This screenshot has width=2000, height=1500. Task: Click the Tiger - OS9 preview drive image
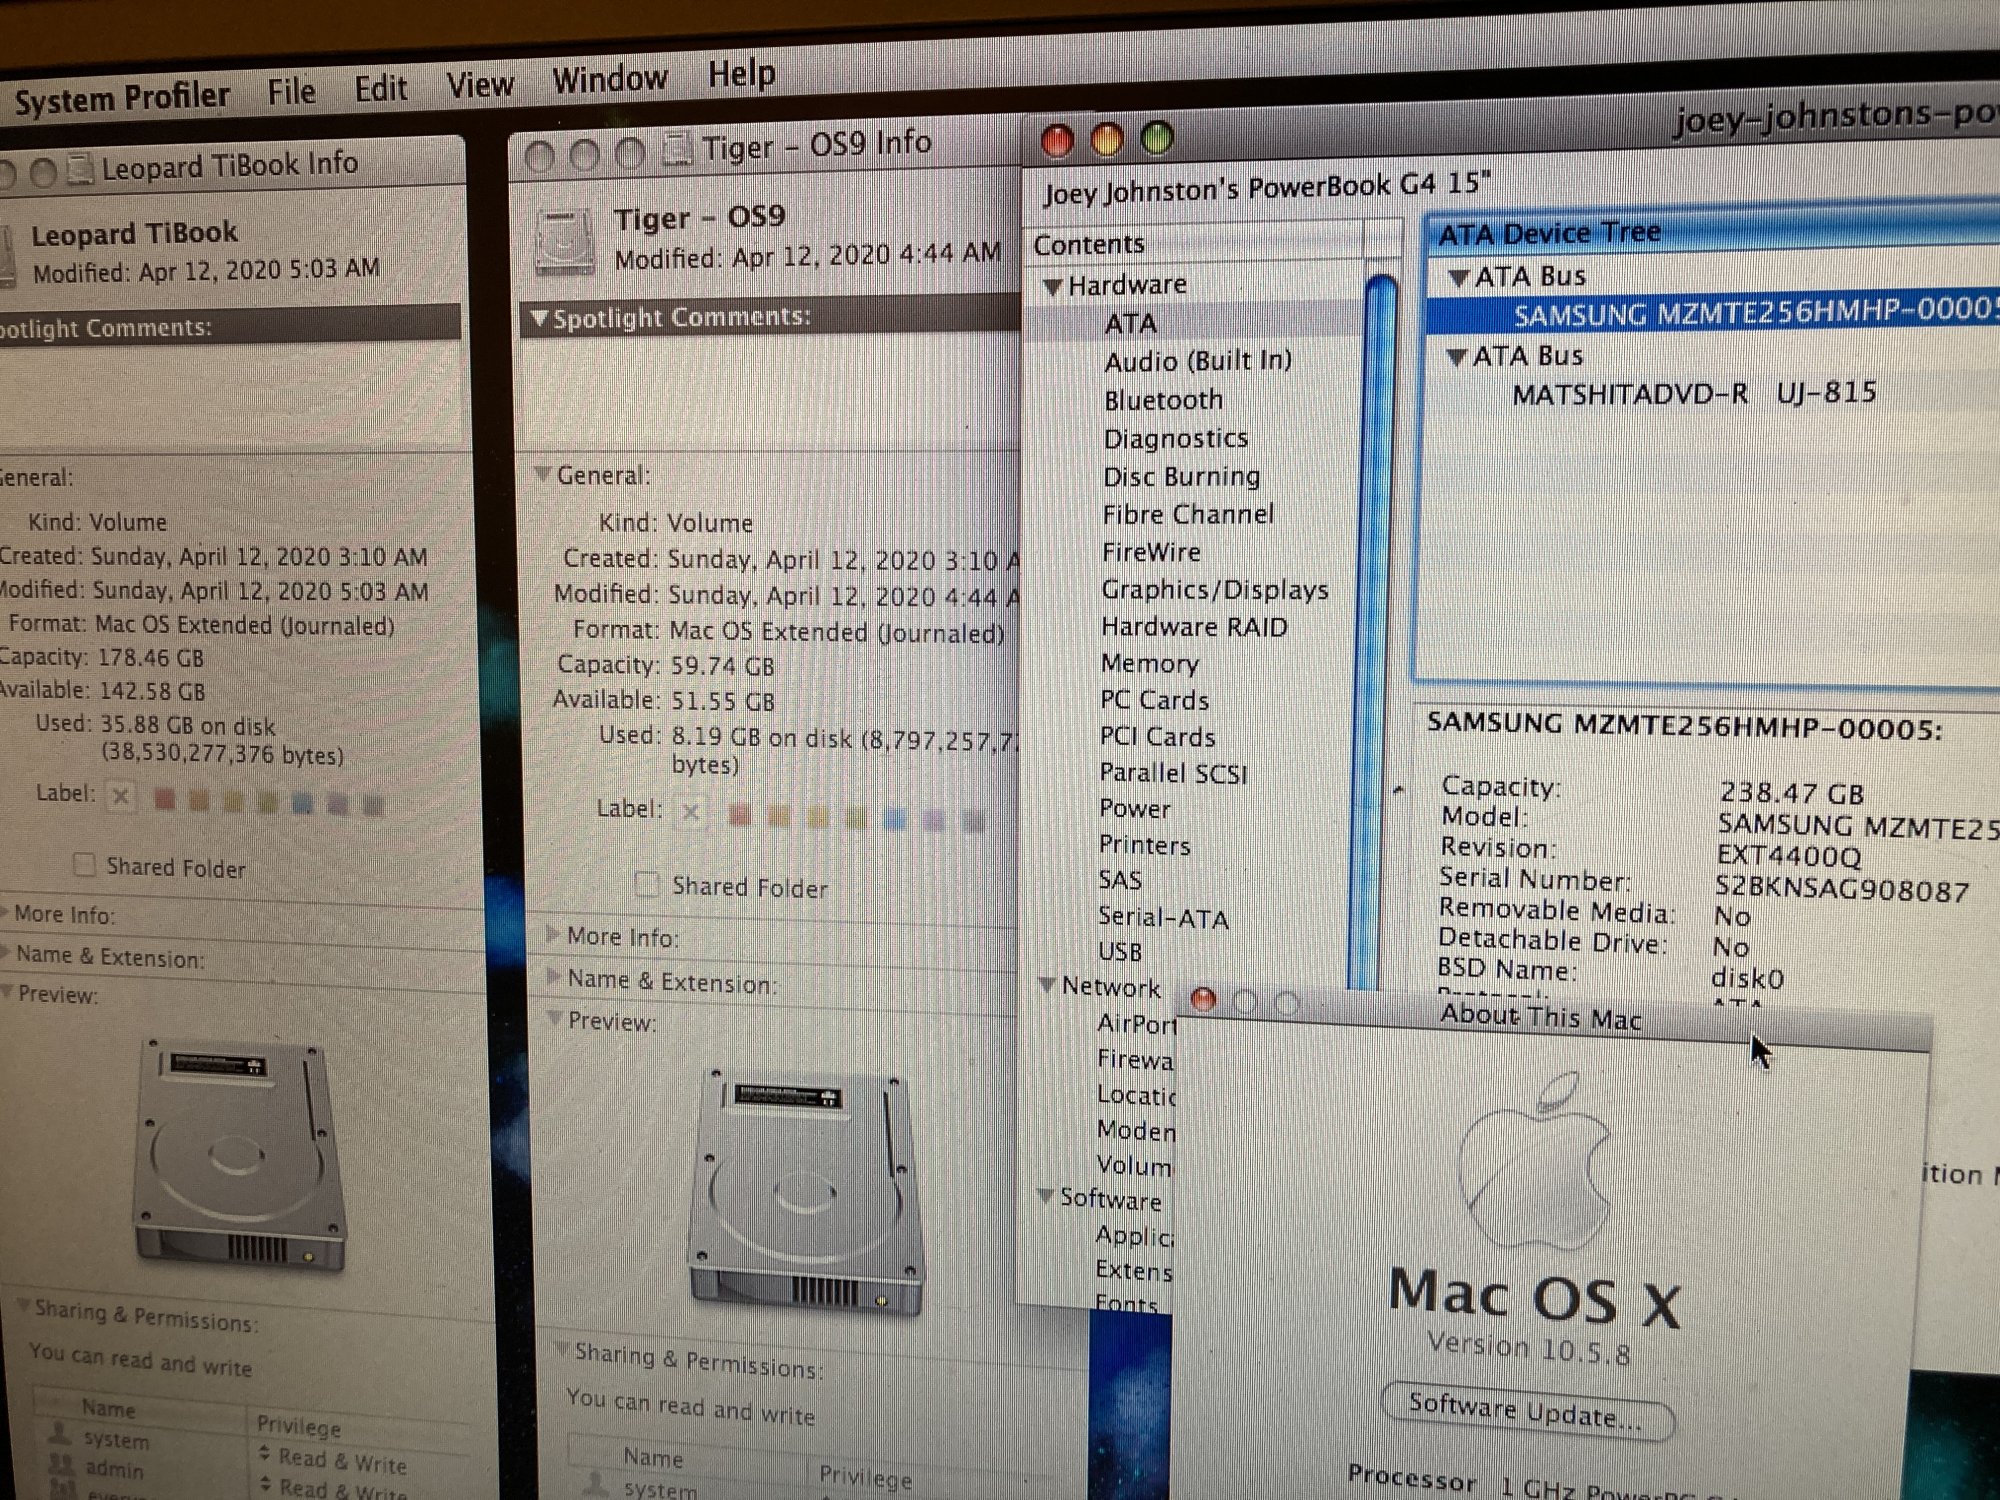(806, 1193)
